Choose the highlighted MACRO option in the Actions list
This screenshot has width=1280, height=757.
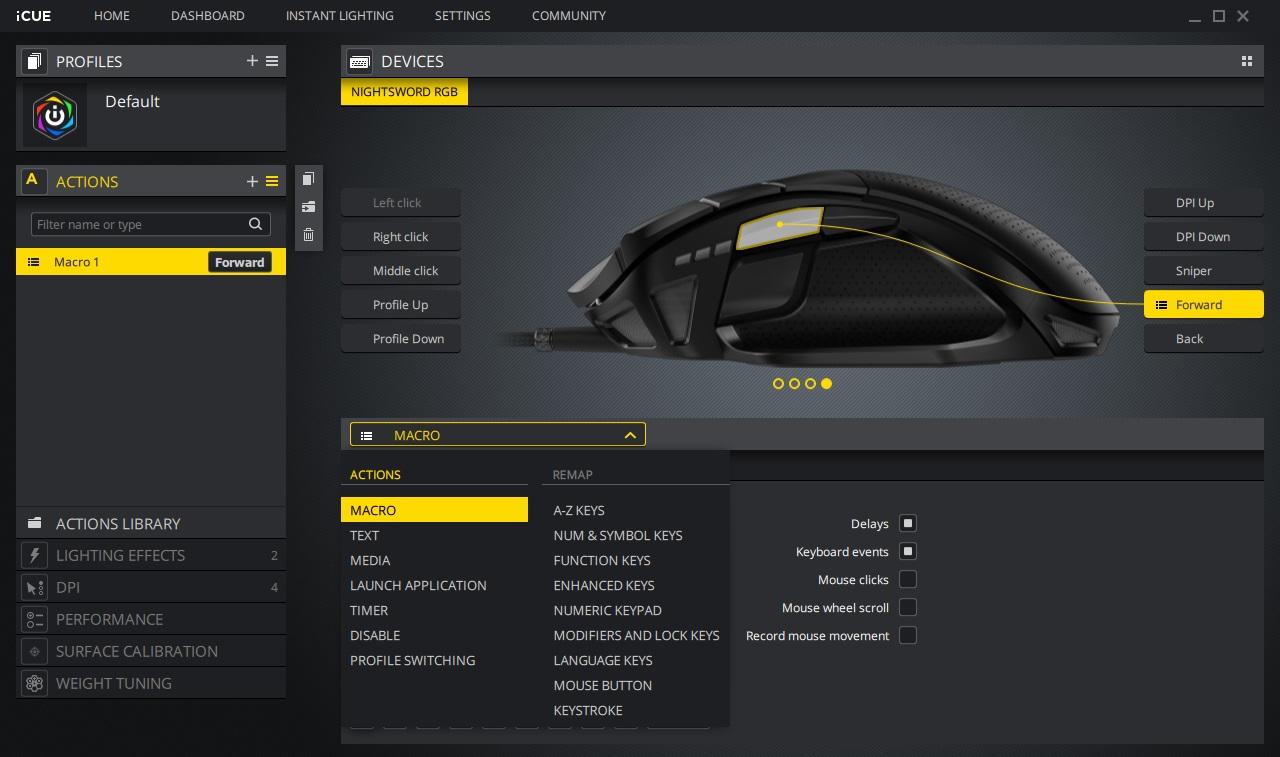[434, 510]
